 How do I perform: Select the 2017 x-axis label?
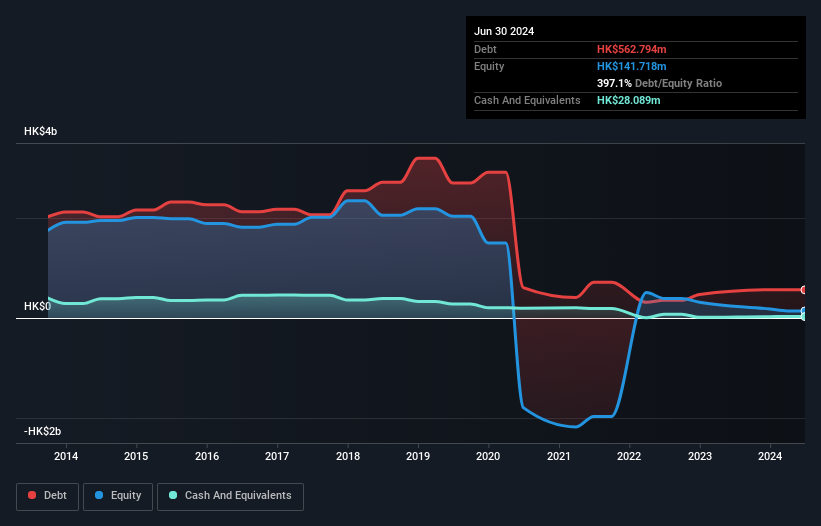[277, 456]
